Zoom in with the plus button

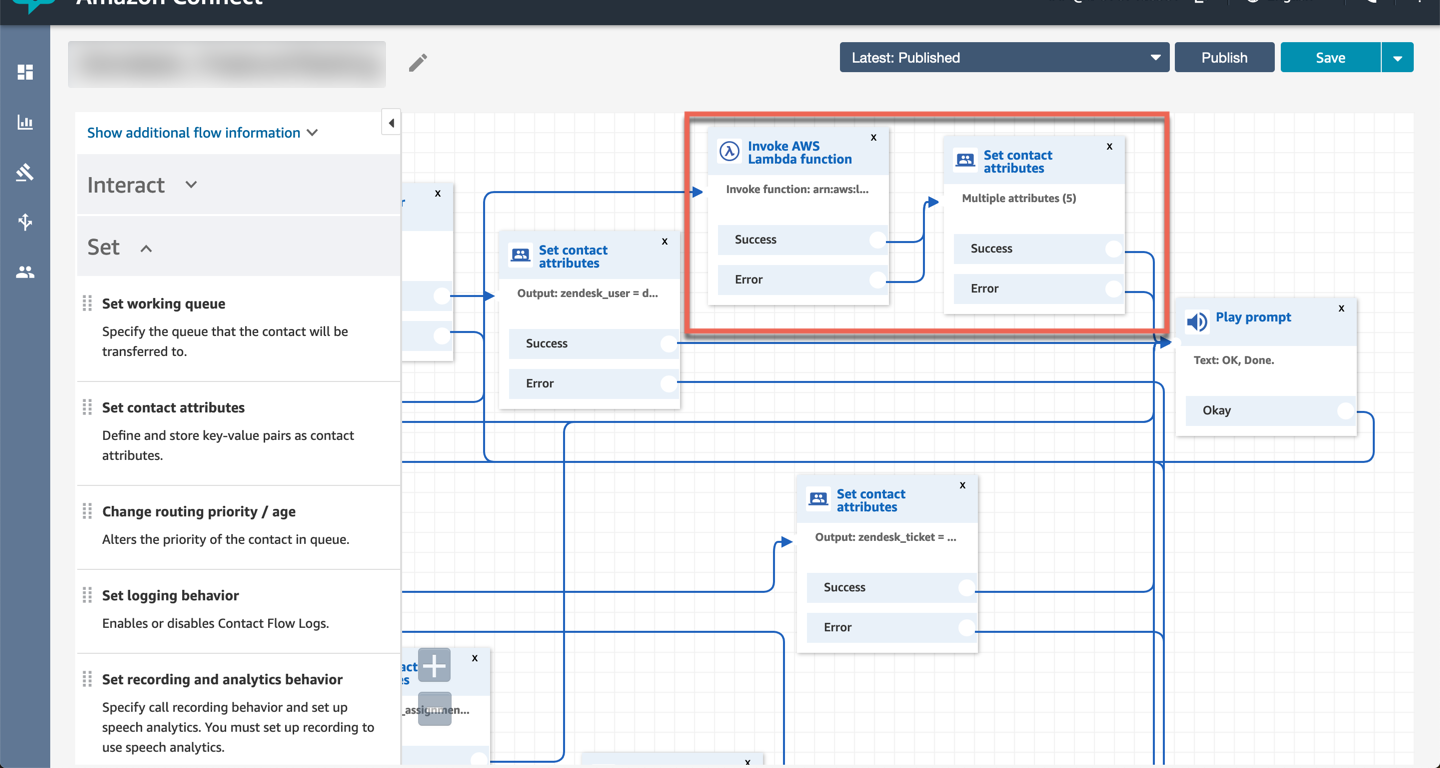pos(434,665)
